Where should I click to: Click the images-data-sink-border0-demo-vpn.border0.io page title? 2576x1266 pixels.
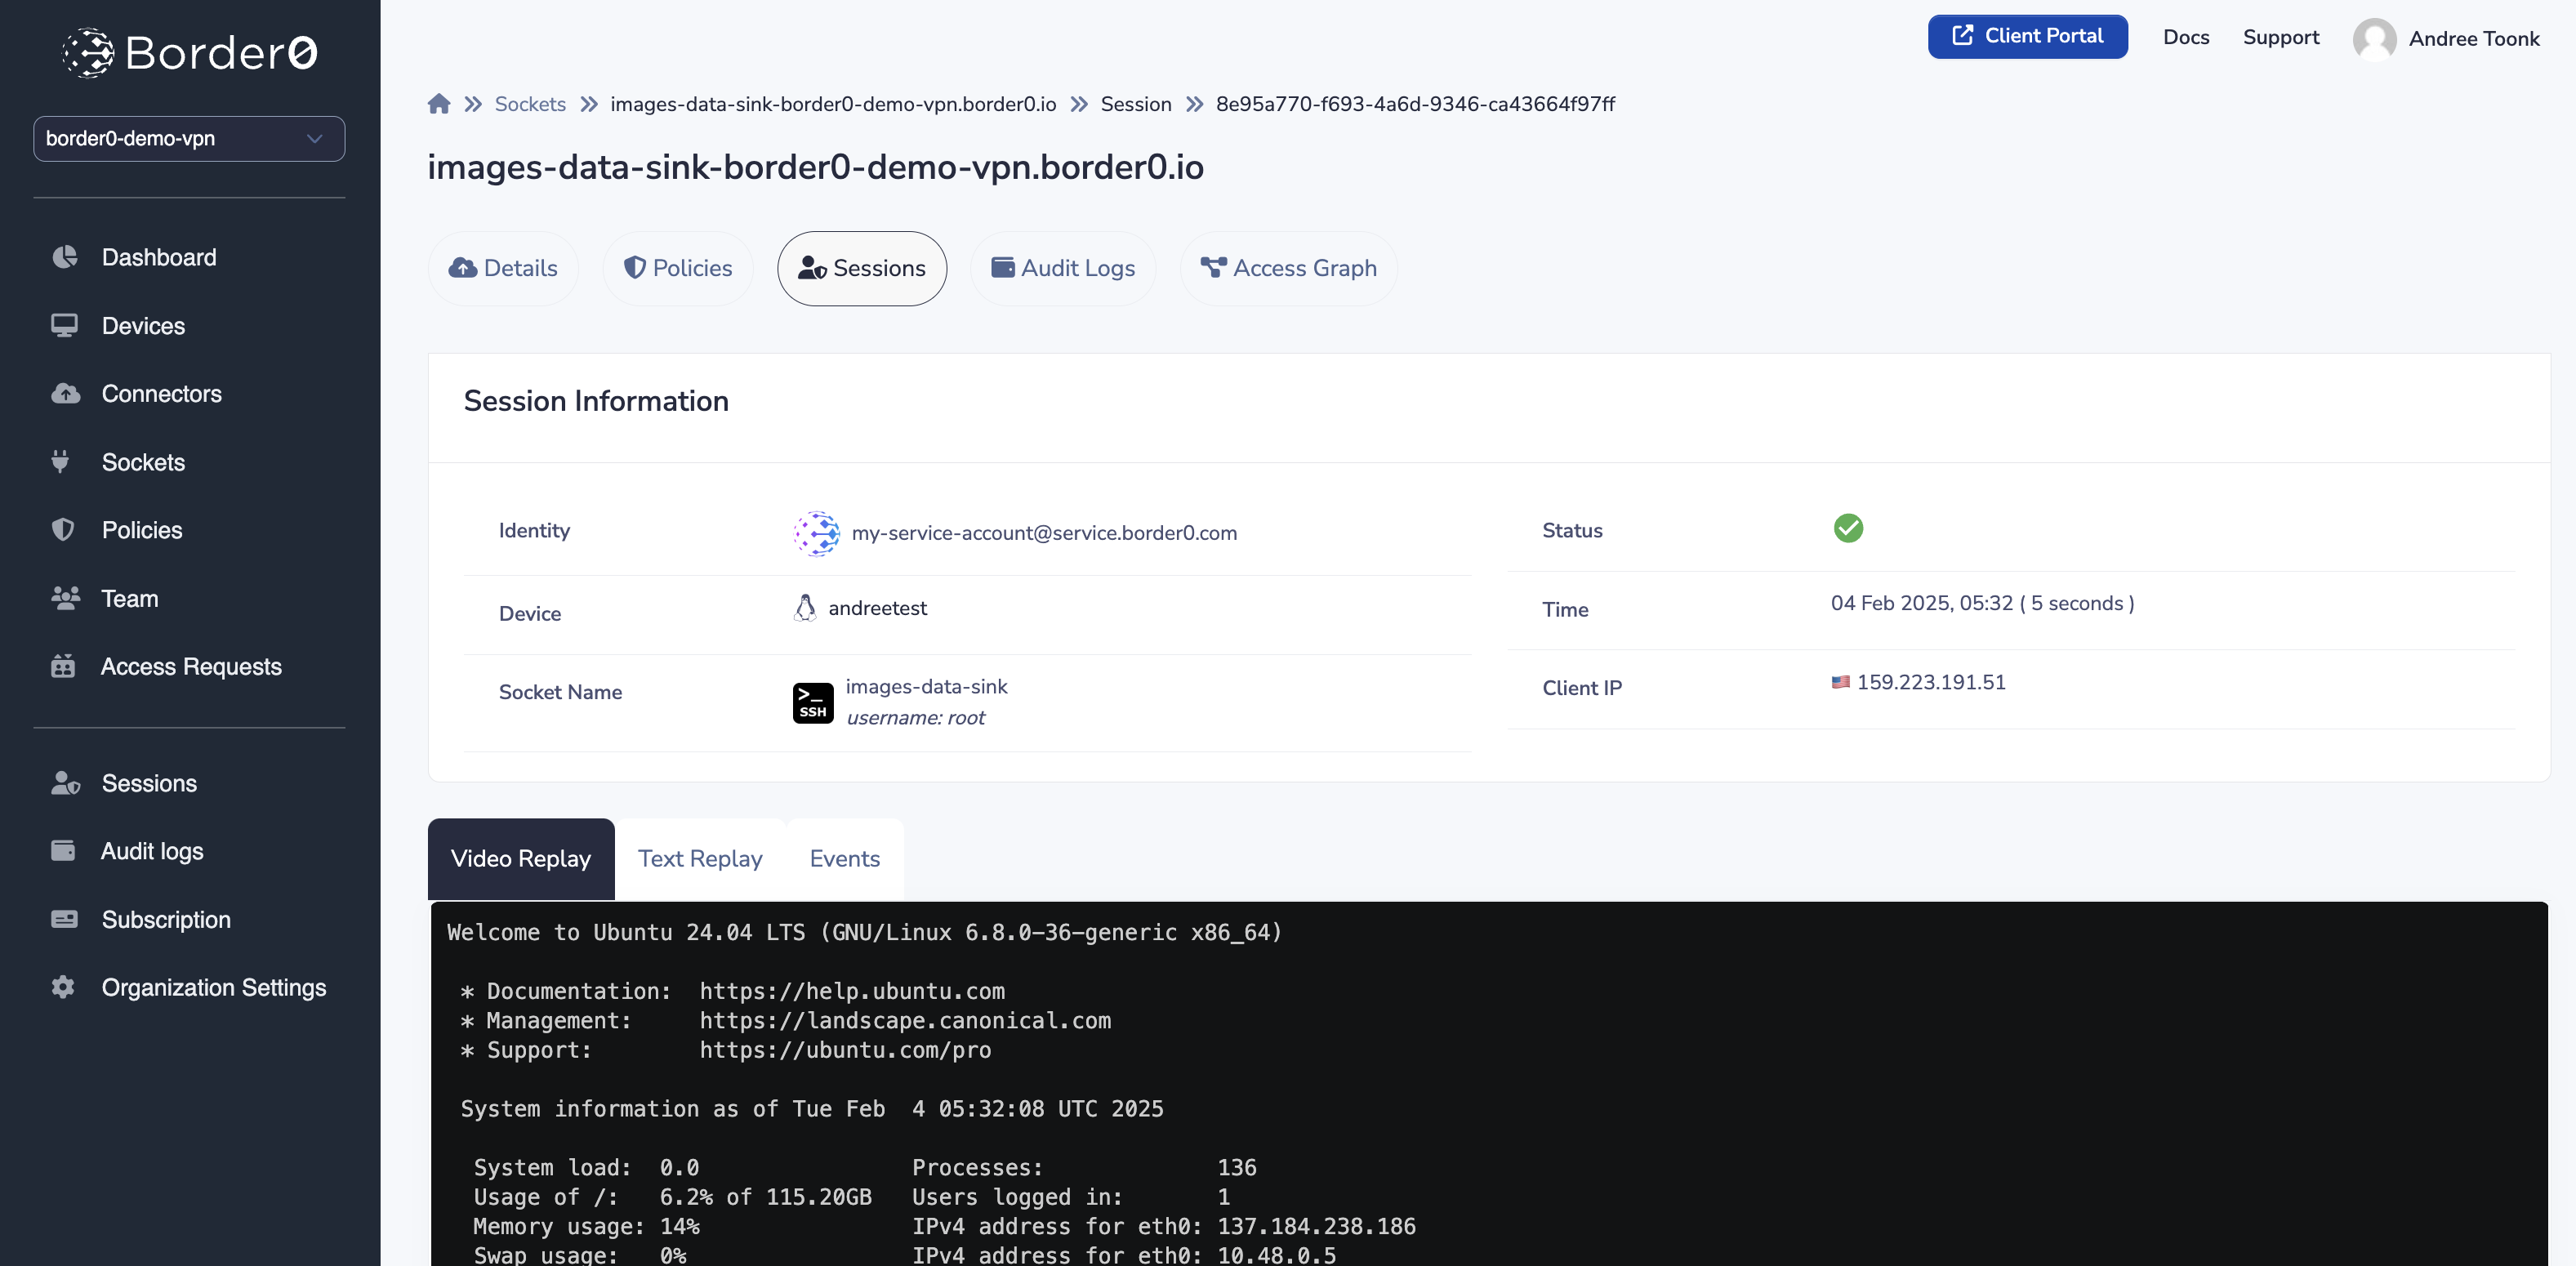pyautogui.click(x=815, y=167)
